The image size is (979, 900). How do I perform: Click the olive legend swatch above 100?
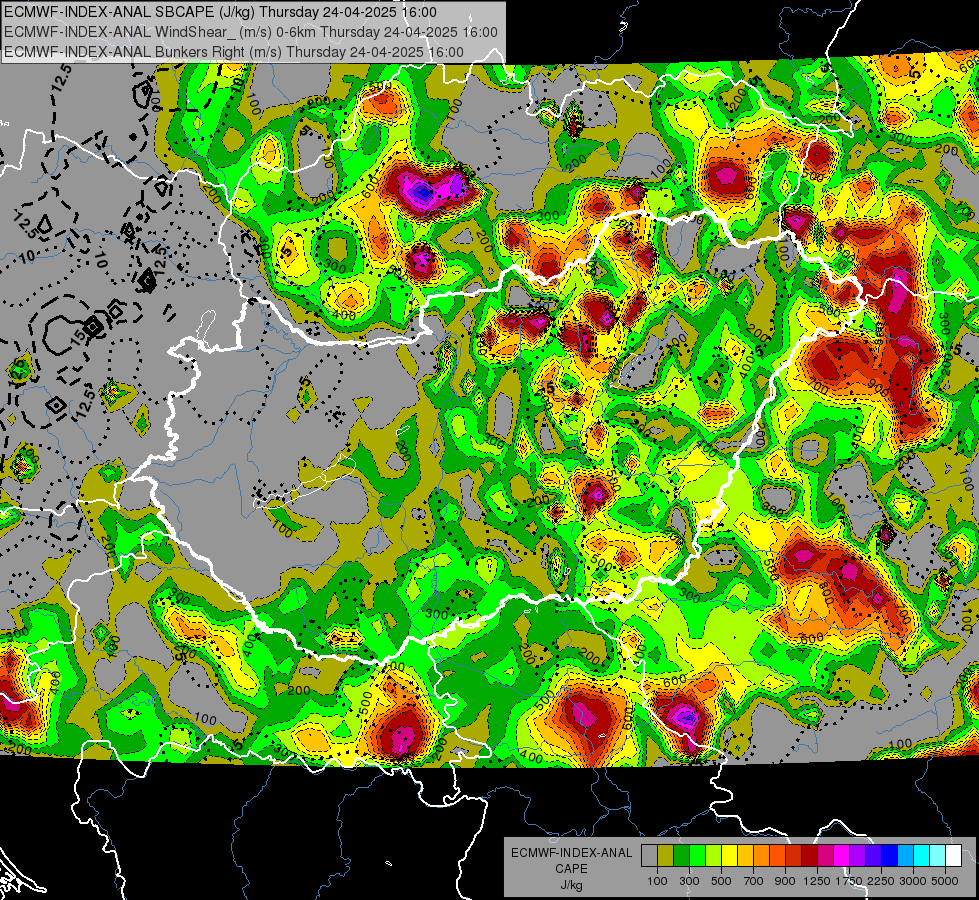[x=666, y=856]
